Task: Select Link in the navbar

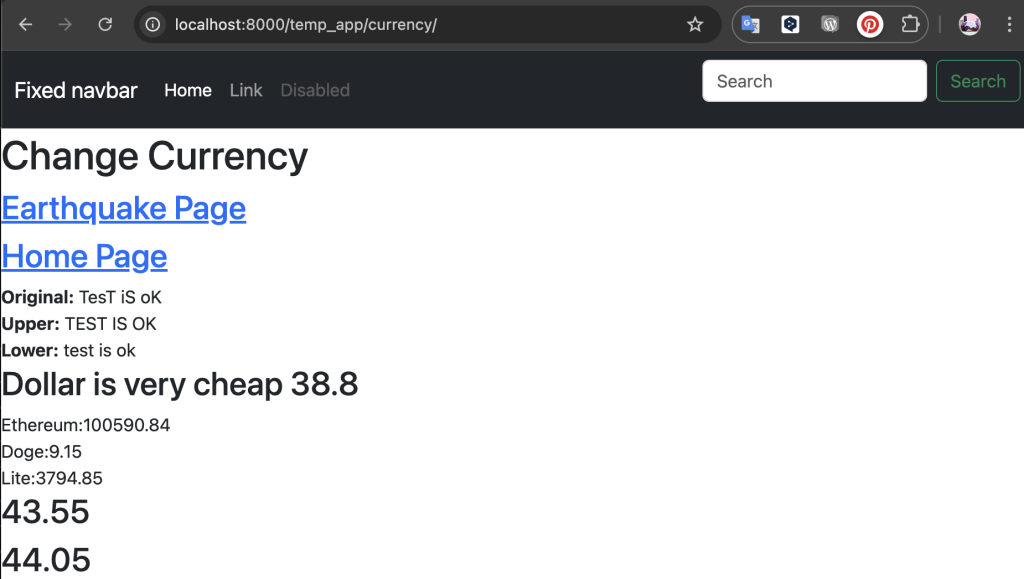Action: (x=246, y=90)
